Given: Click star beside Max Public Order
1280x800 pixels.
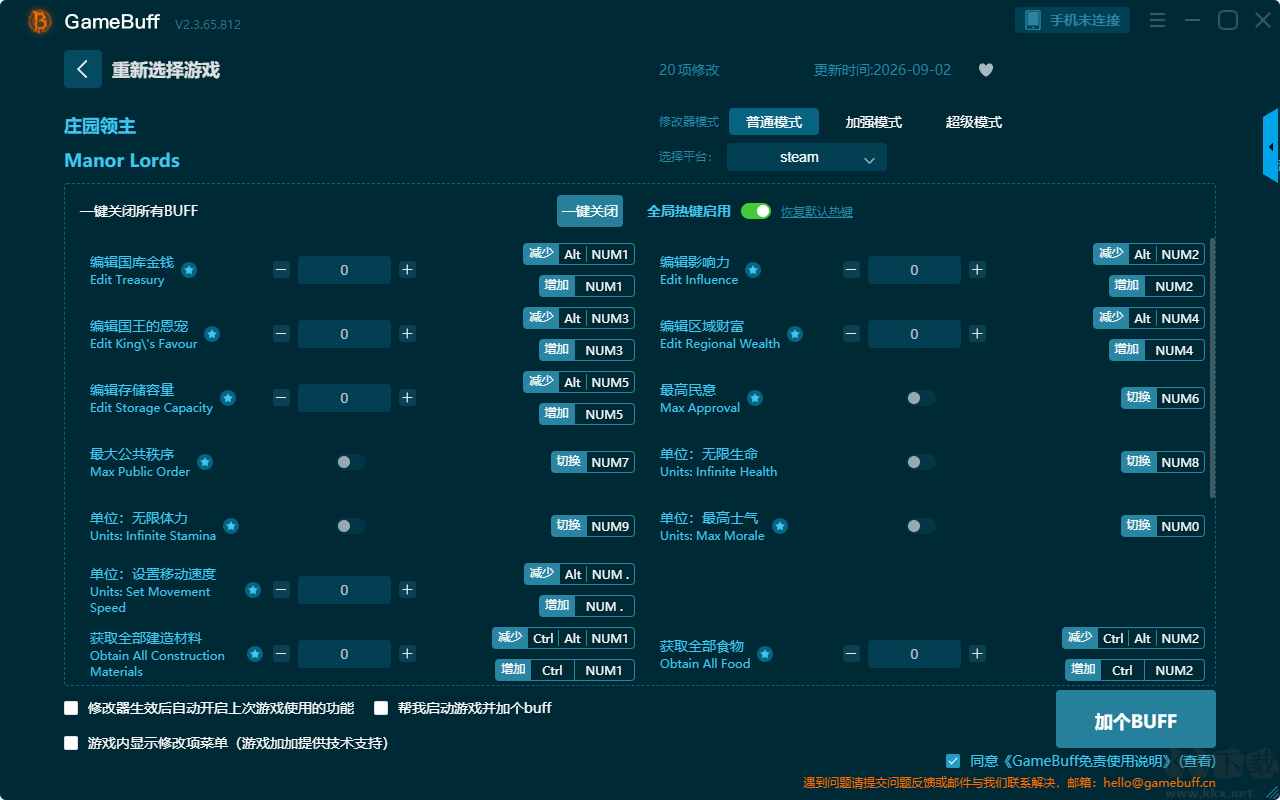Looking at the screenshot, I should click(x=205, y=462).
